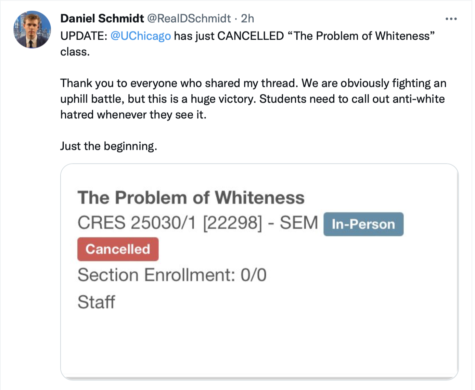The width and height of the screenshot is (475, 390).
Task: Click the CRES 25030/1 course code
Action: (137, 223)
